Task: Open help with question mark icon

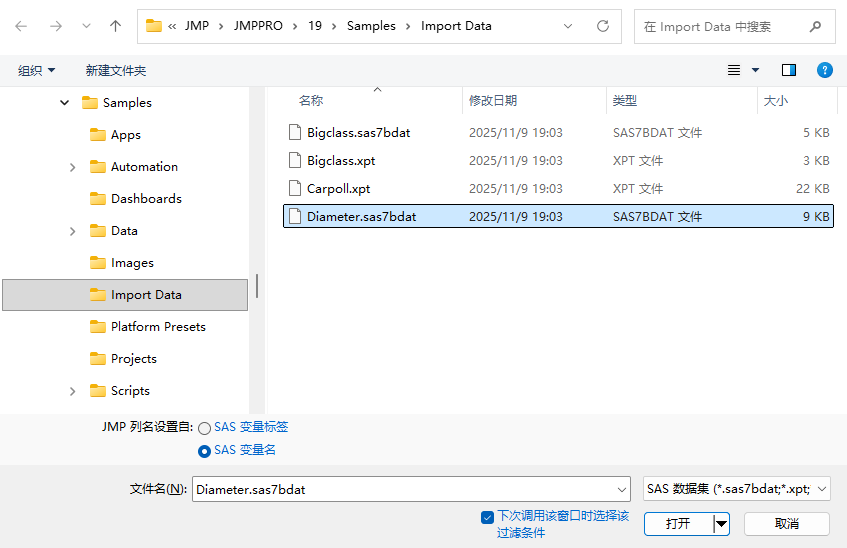Action: [x=824, y=70]
